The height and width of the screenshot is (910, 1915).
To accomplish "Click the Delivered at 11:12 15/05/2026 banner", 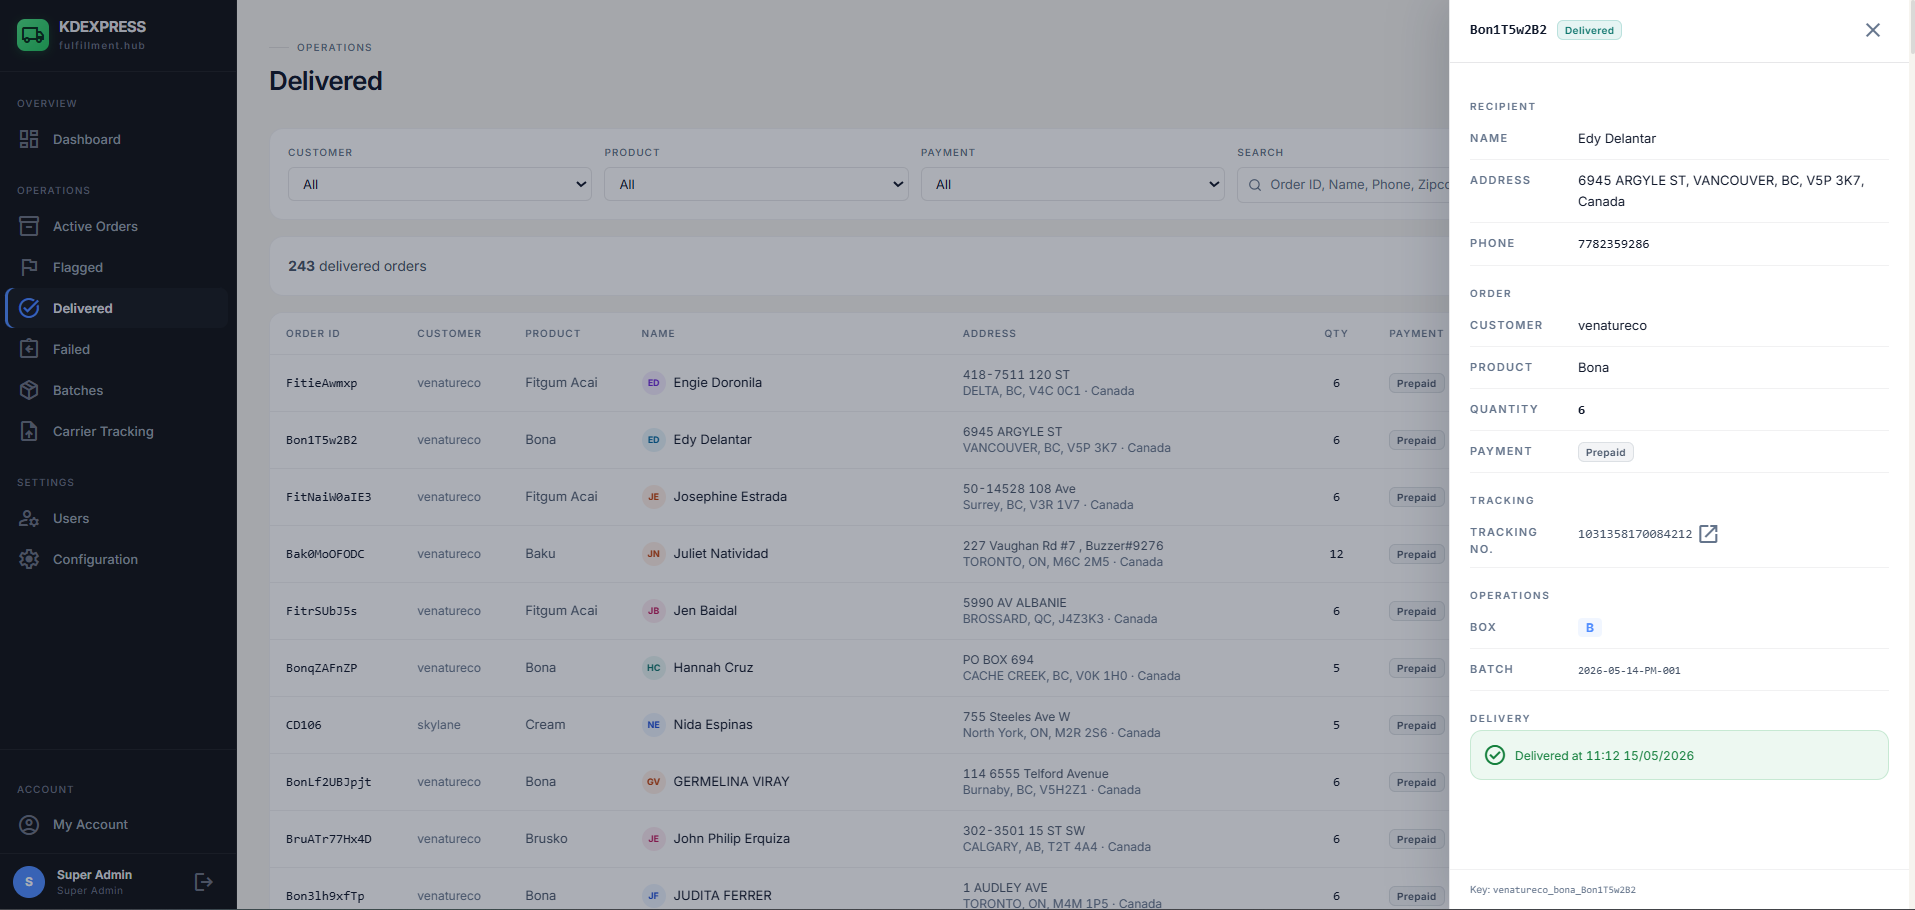I will pyautogui.click(x=1679, y=755).
